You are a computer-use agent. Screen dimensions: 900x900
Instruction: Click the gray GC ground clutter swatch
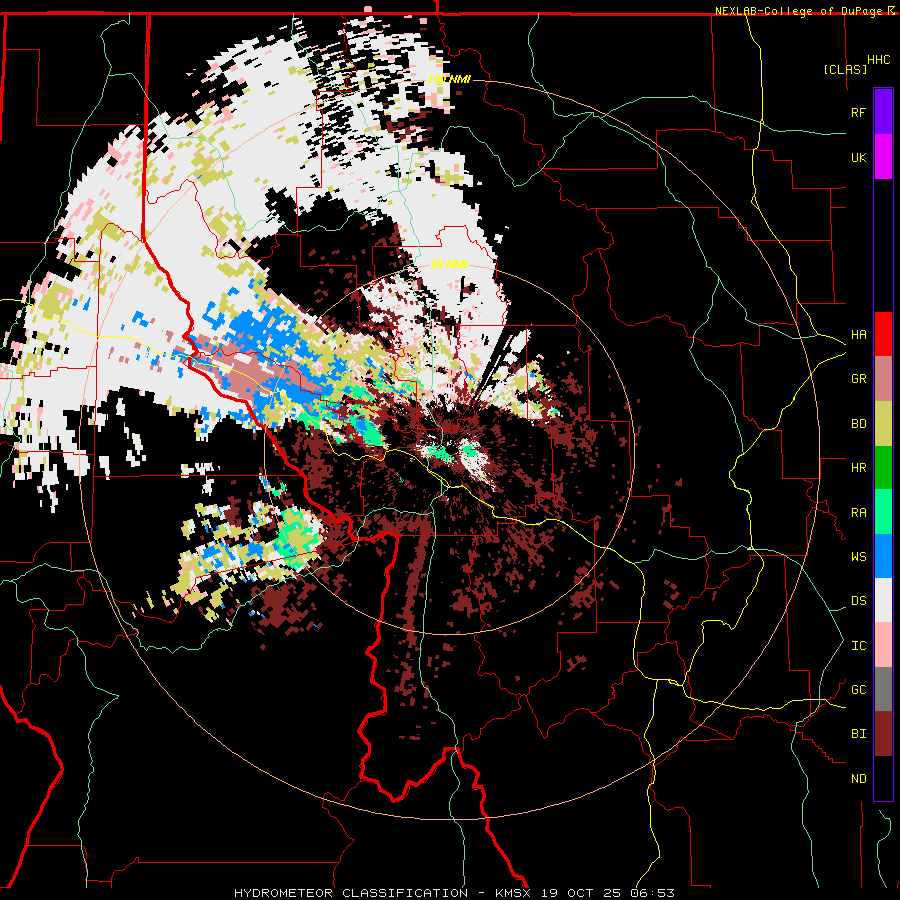click(x=883, y=689)
